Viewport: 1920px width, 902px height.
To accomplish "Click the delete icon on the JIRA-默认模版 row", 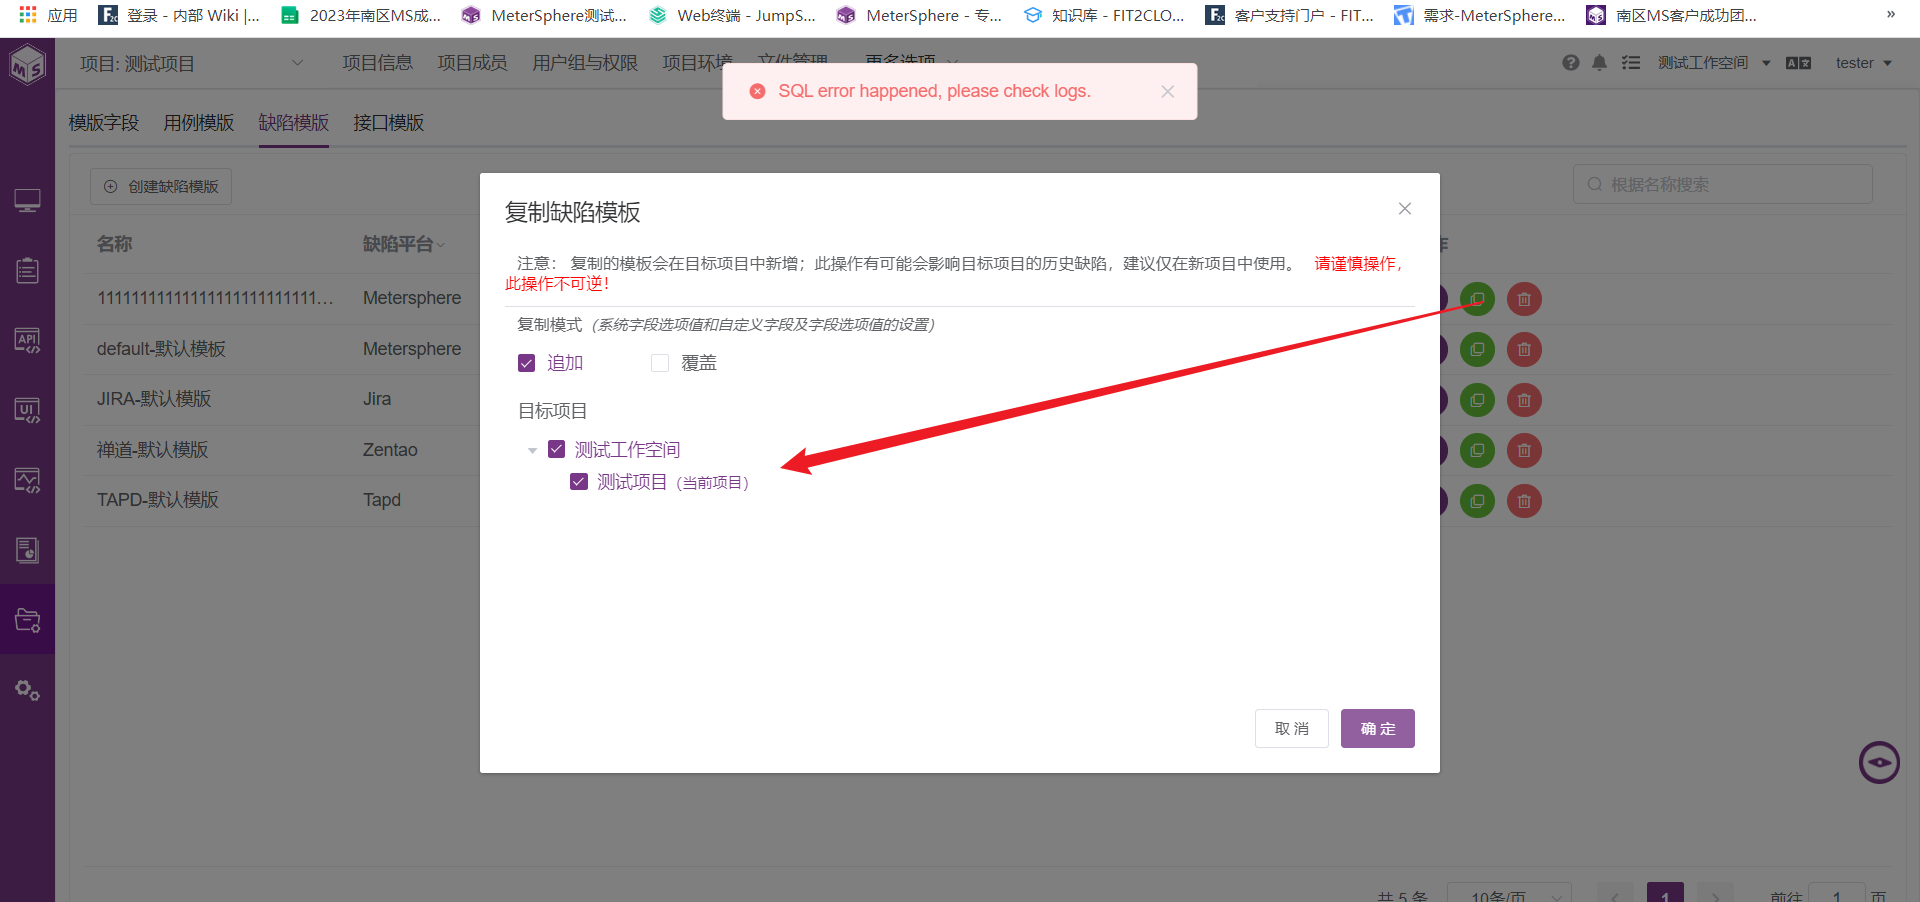I will [x=1524, y=400].
